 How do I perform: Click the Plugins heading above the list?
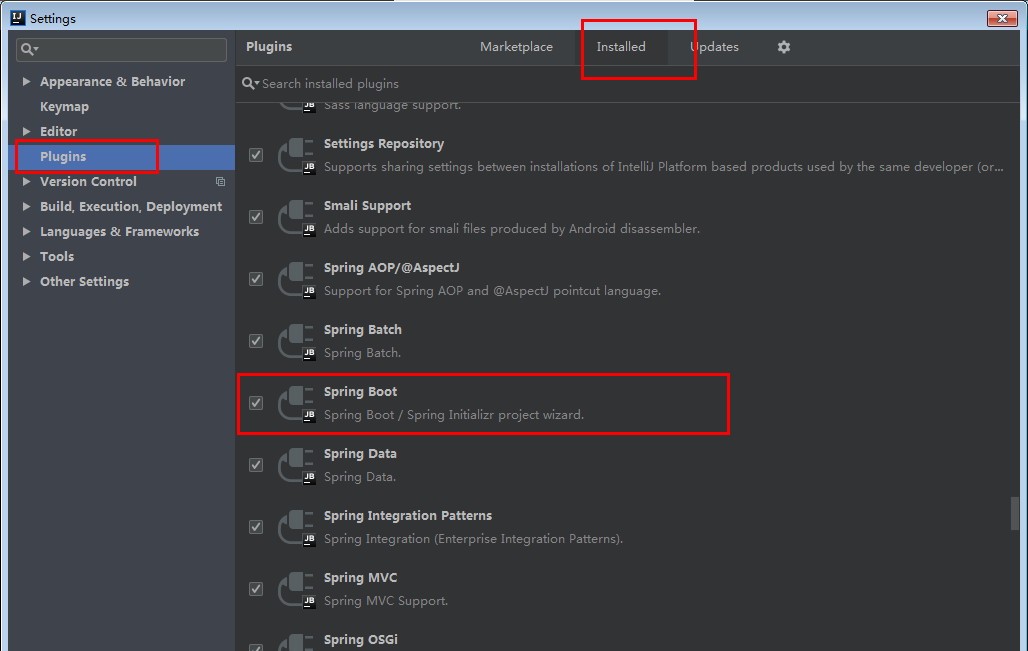269,47
